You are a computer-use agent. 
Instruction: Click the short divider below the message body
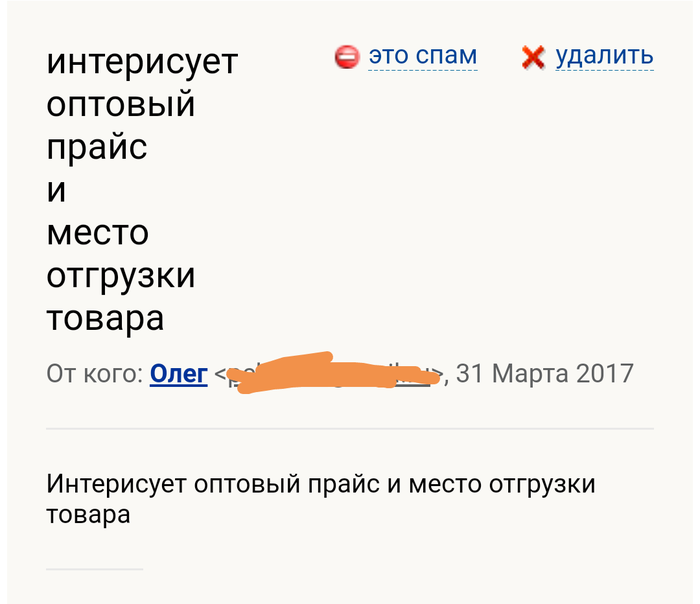[94, 569]
